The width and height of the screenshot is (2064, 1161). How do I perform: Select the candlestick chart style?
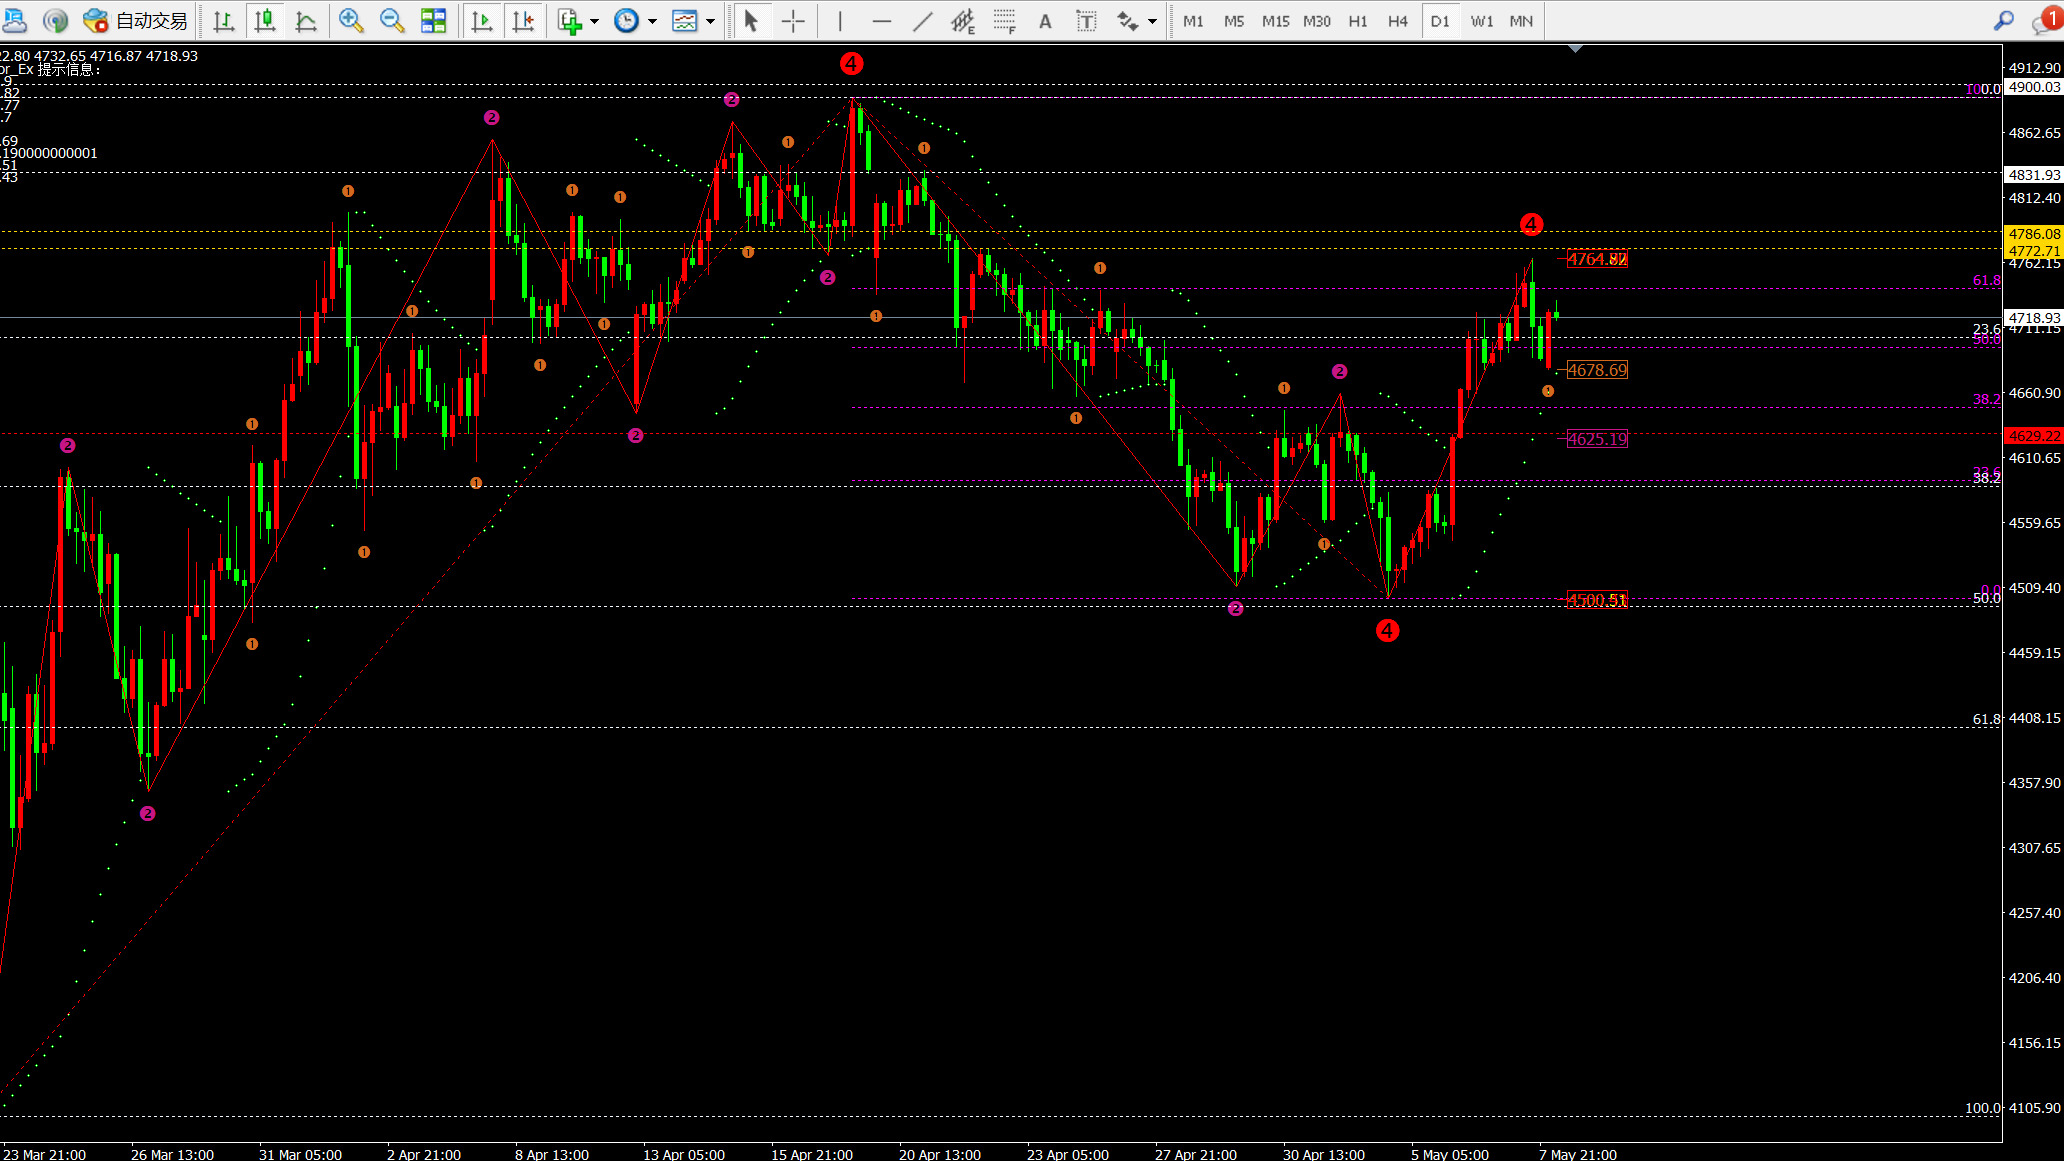(x=265, y=20)
